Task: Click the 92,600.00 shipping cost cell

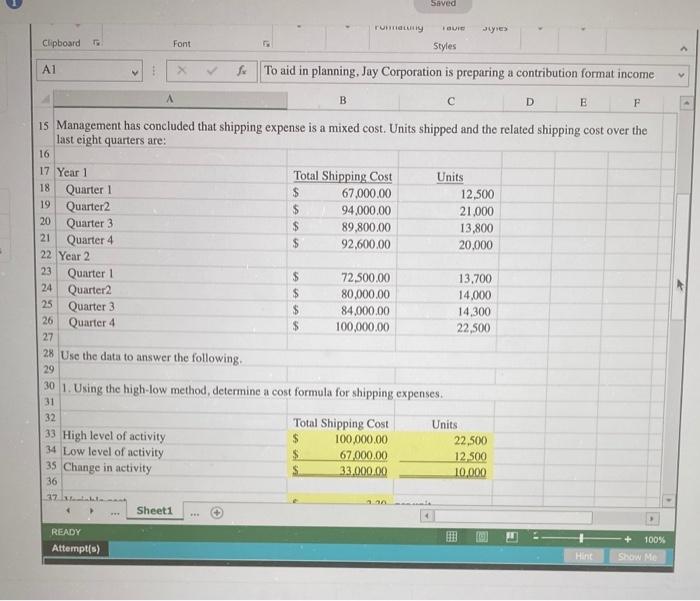Action: [342, 244]
